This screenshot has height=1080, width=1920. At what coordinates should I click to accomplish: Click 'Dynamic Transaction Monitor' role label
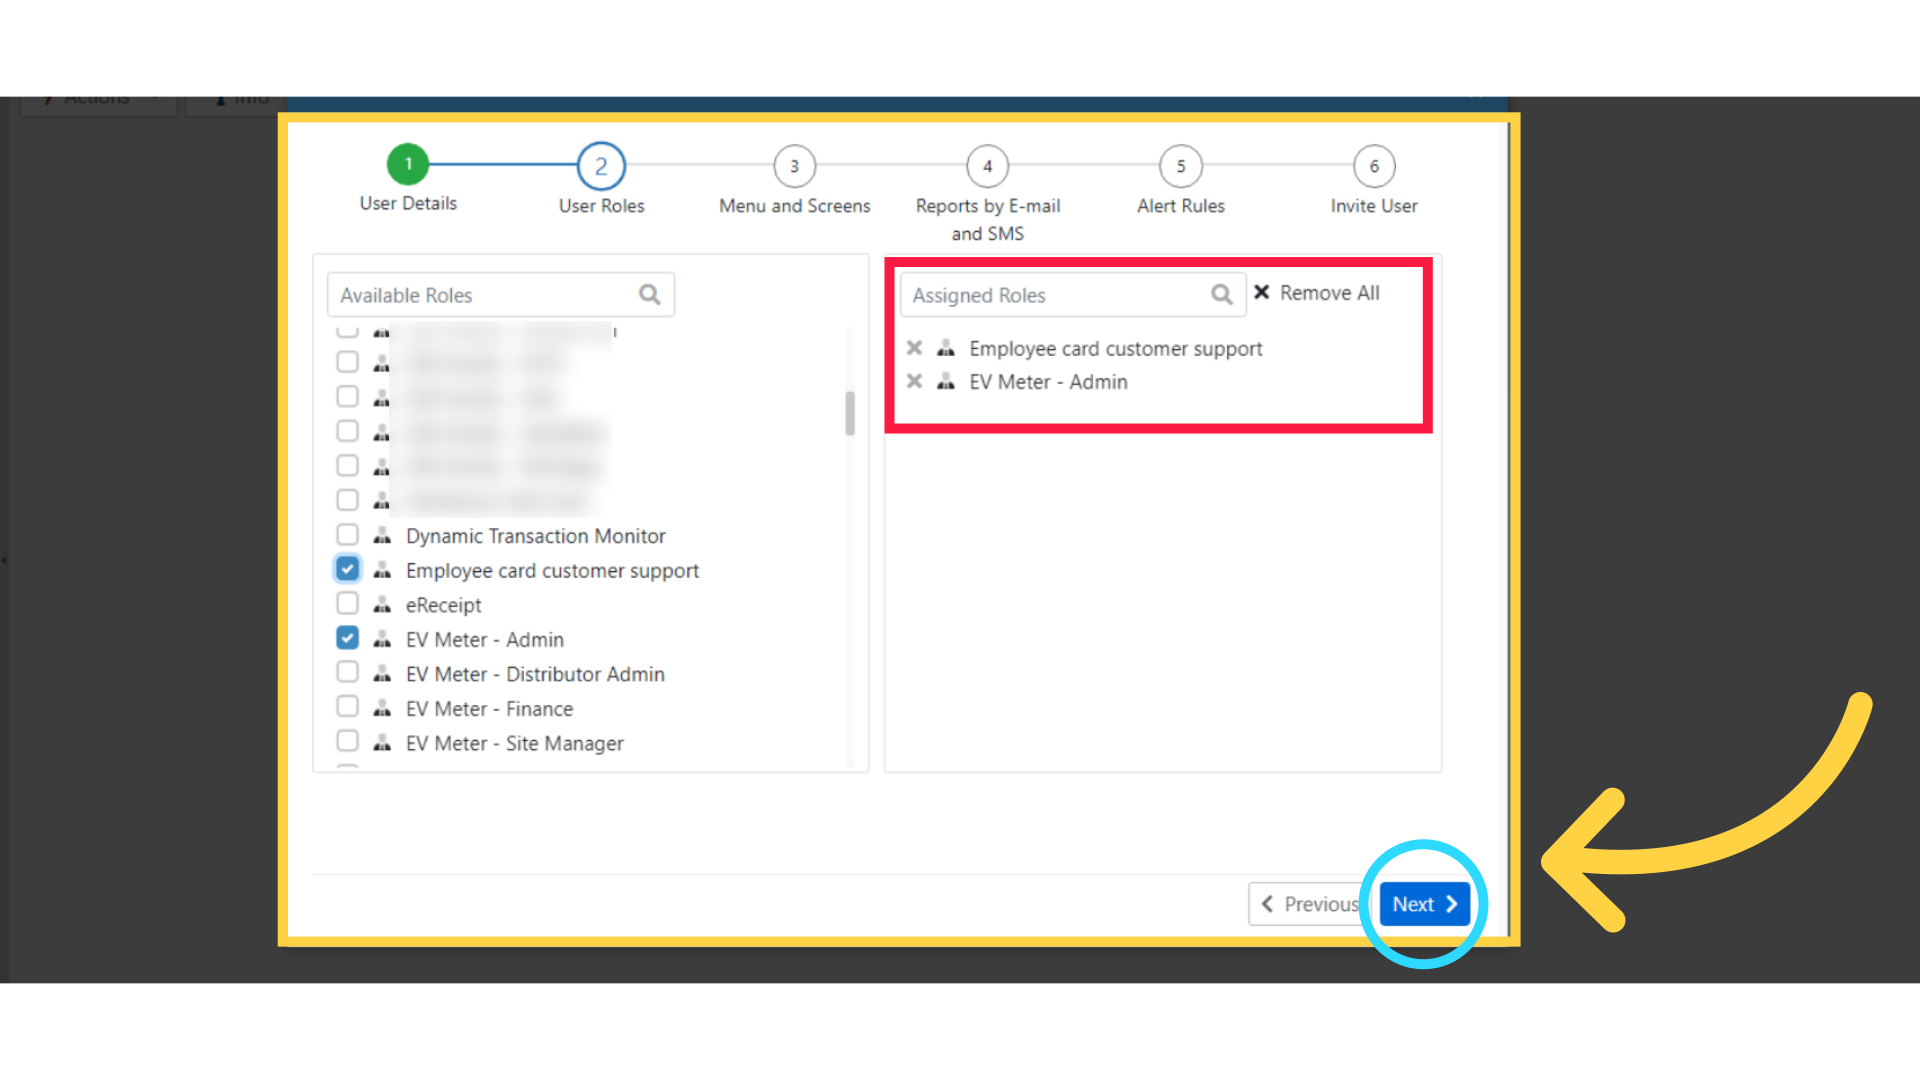coord(535,536)
